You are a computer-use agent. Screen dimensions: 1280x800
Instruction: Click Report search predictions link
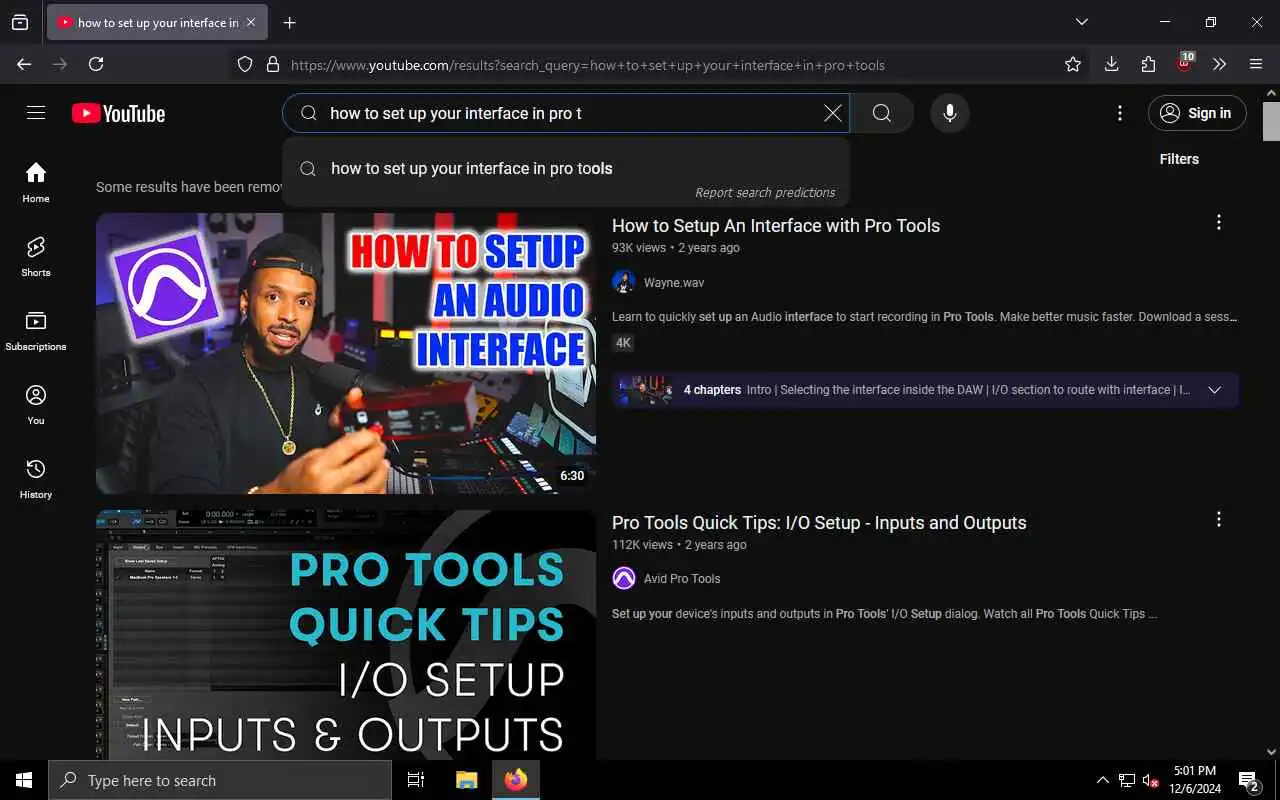[x=765, y=192]
